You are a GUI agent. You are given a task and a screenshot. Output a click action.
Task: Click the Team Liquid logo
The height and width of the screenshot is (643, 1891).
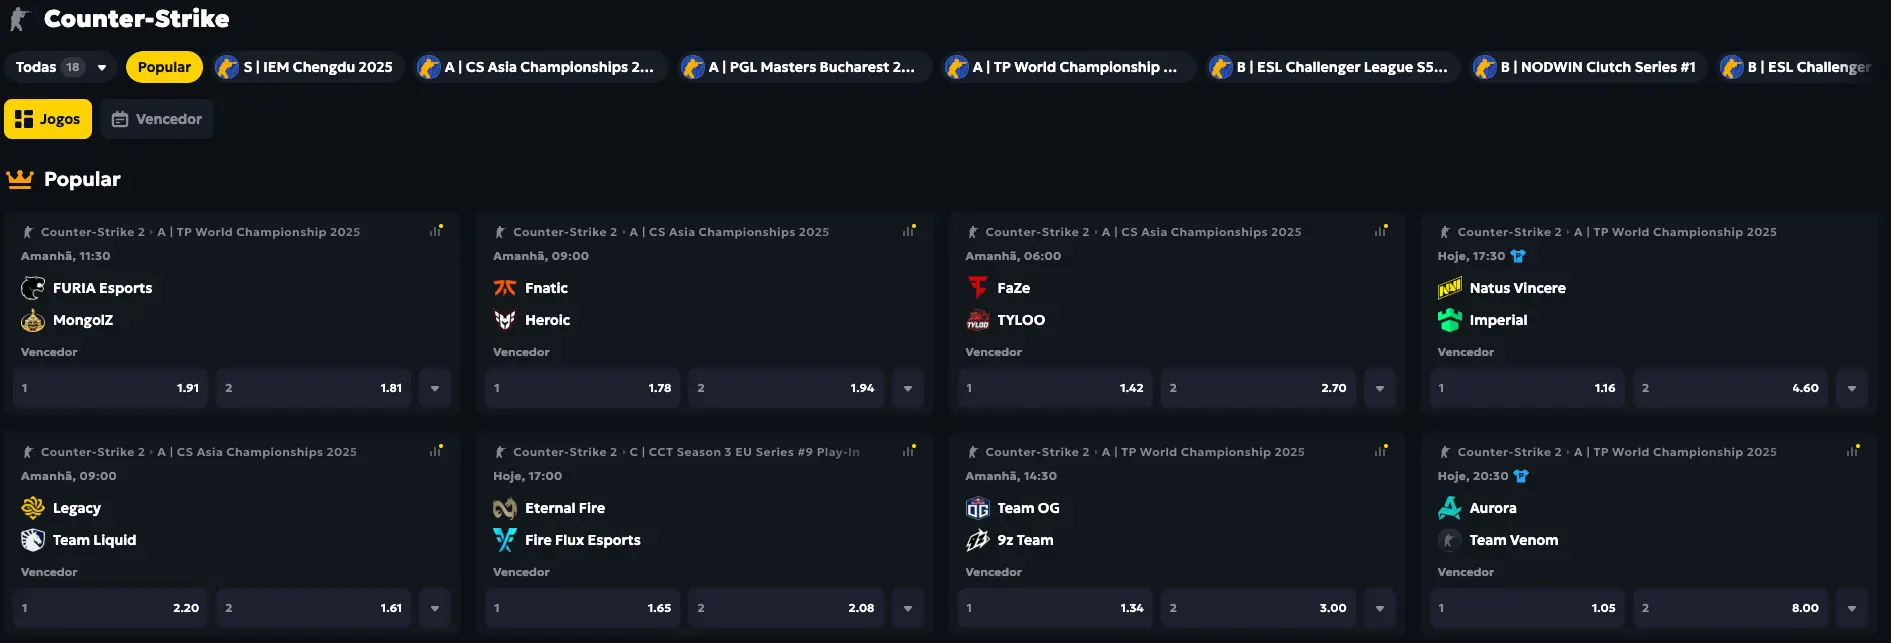pos(33,540)
